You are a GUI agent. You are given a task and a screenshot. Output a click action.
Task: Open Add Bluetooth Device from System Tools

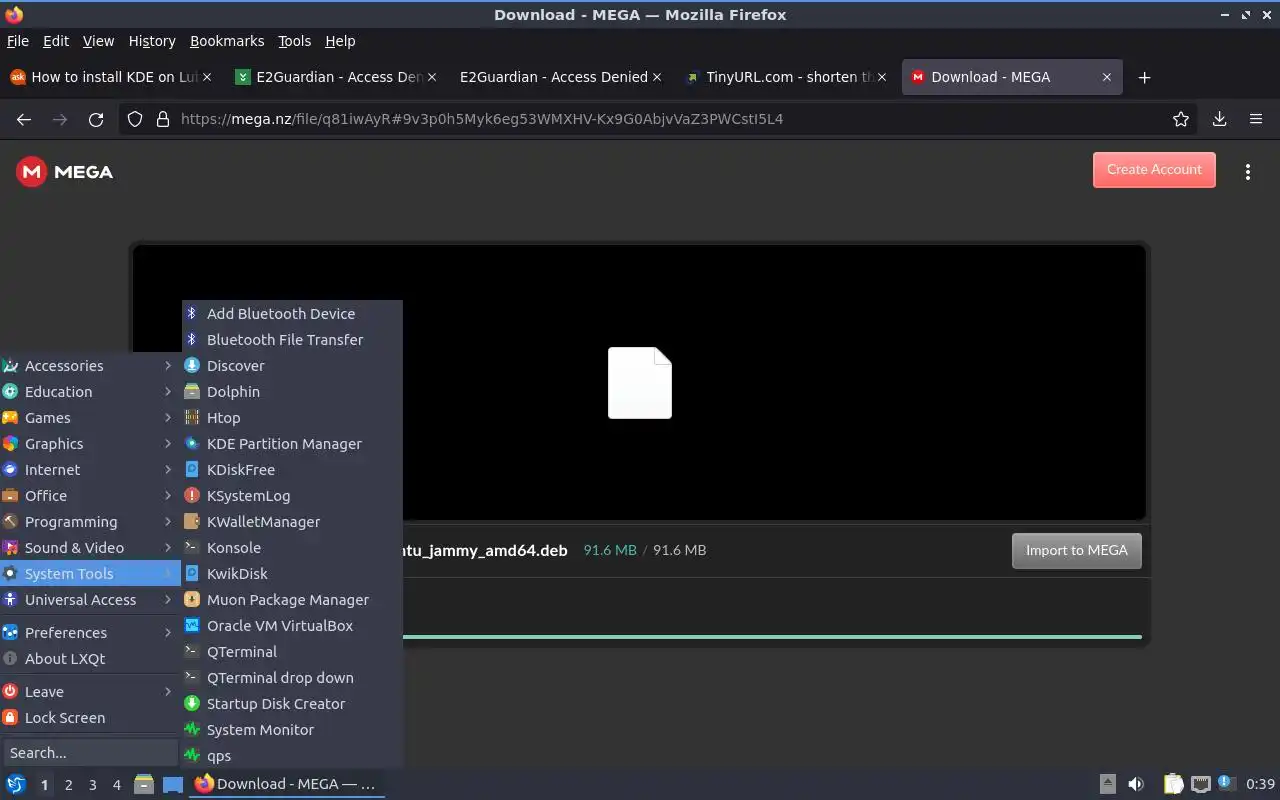292,313
